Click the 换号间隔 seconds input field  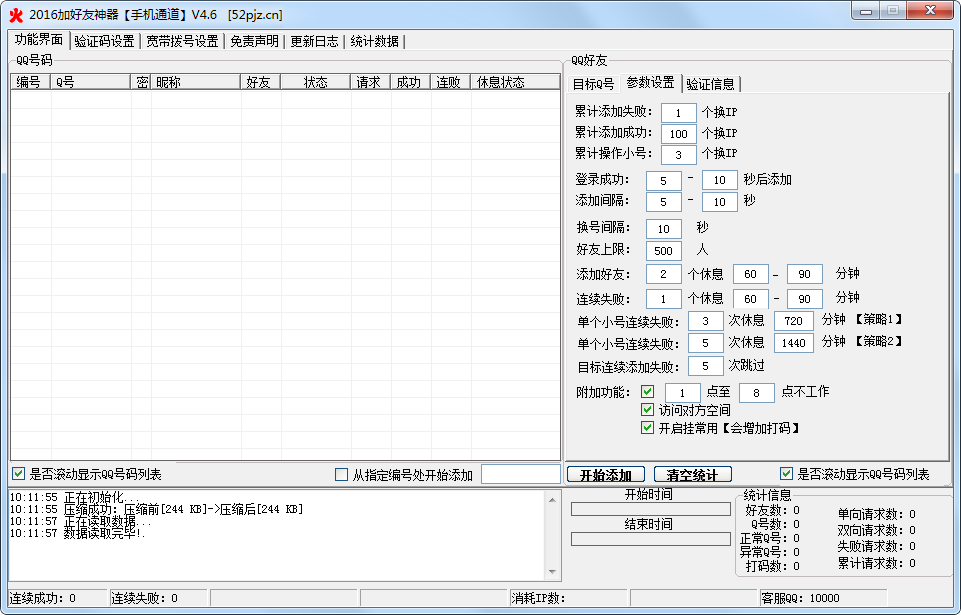coord(664,228)
